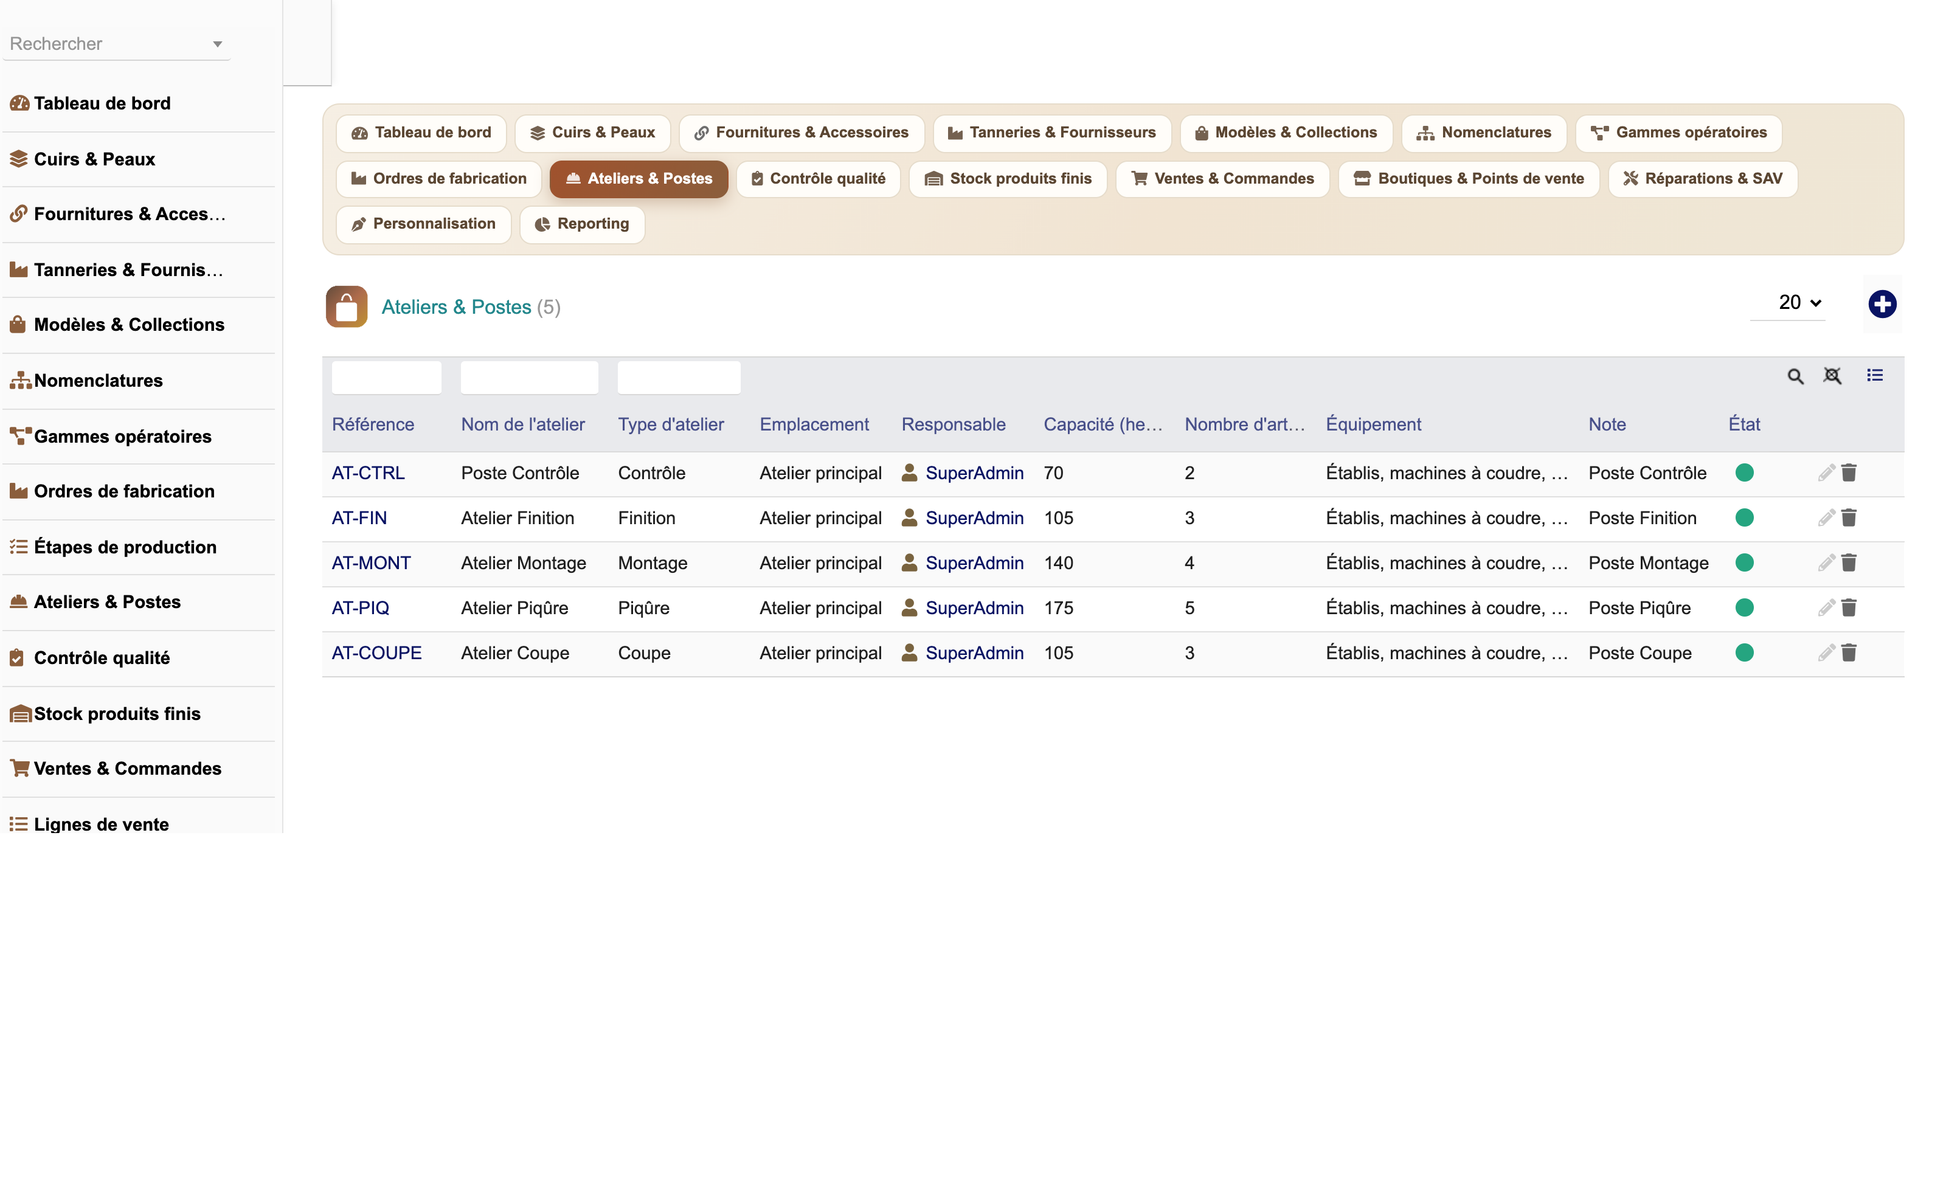This screenshot has height=1204, width=1946.
Task: Click the search magnifier icon in table toolbar
Action: tap(1796, 376)
